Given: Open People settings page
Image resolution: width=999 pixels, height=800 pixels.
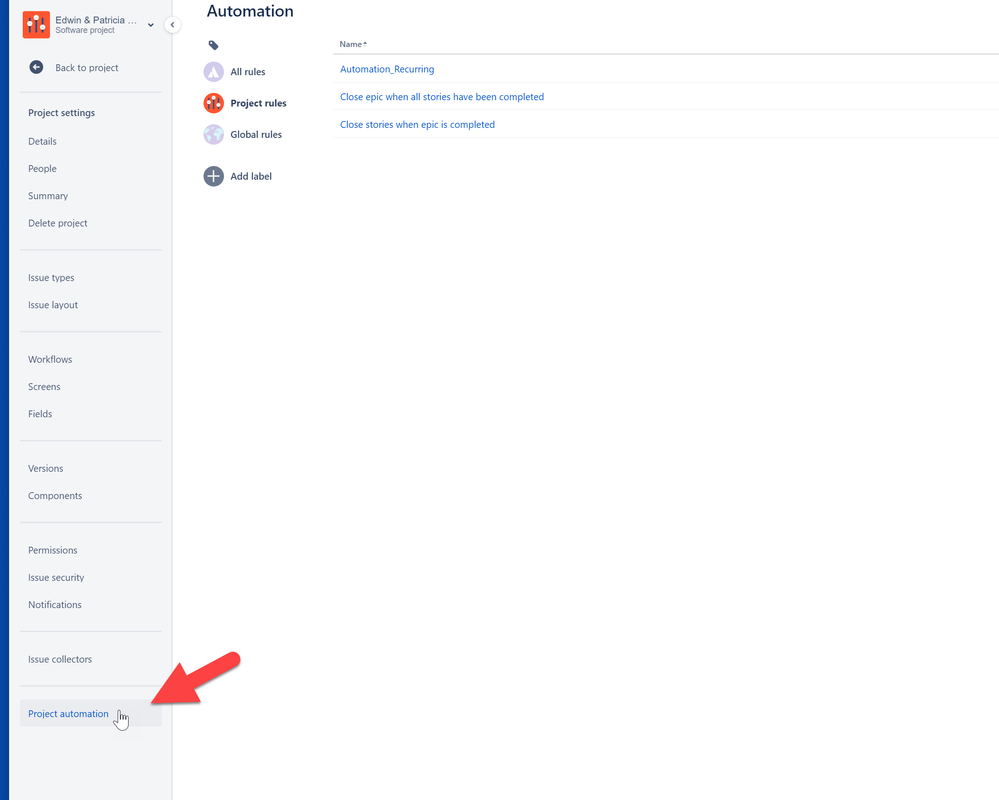Looking at the screenshot, I should [x=42, y=169].
